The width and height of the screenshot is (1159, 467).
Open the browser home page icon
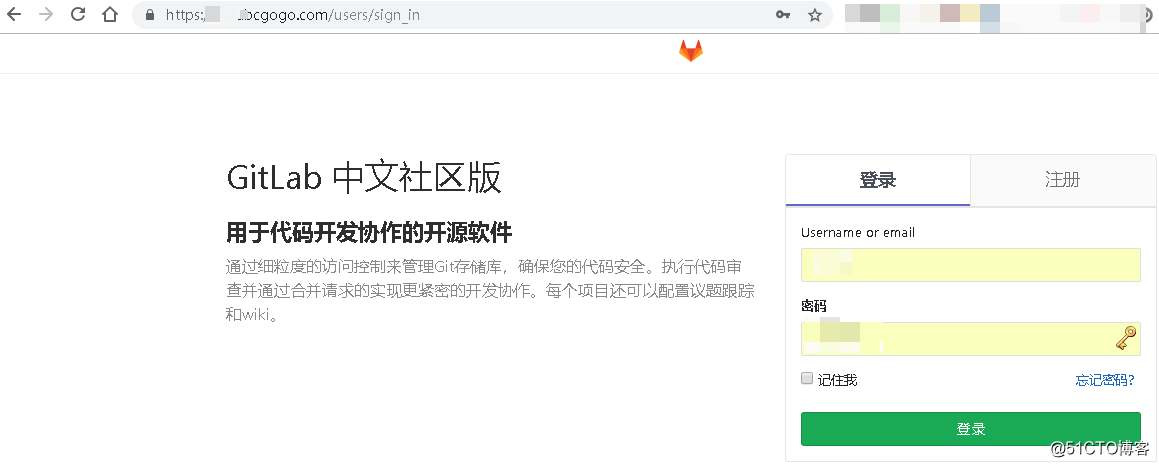click(x=110, y=14)
